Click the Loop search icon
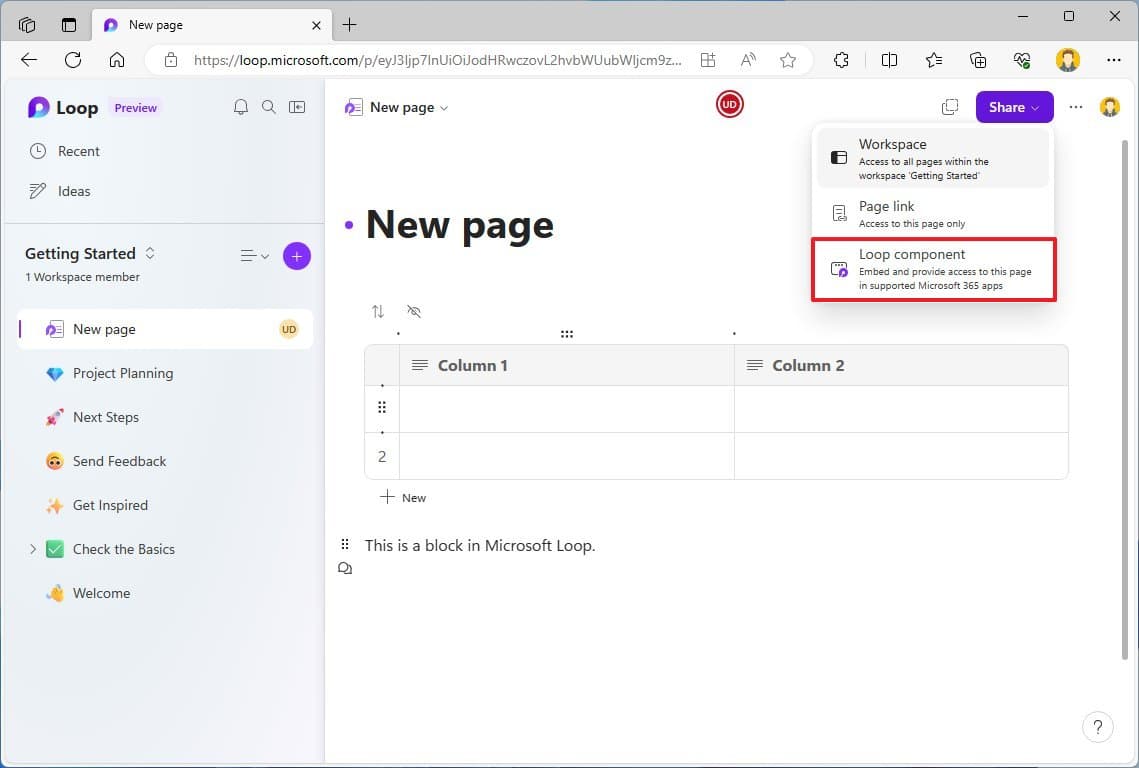 coord(268,107)
